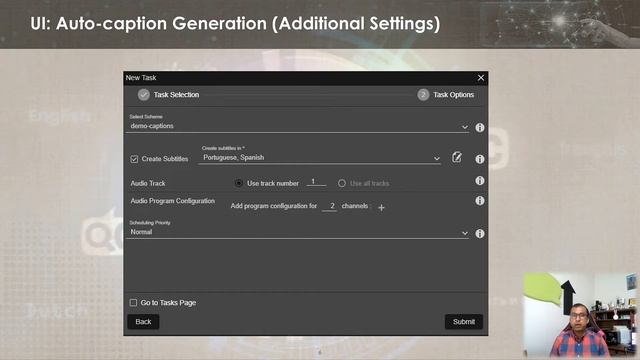Click the info icon for Create Subtitles row
This screenshot has width=640, height=360.
coord(480,159)
